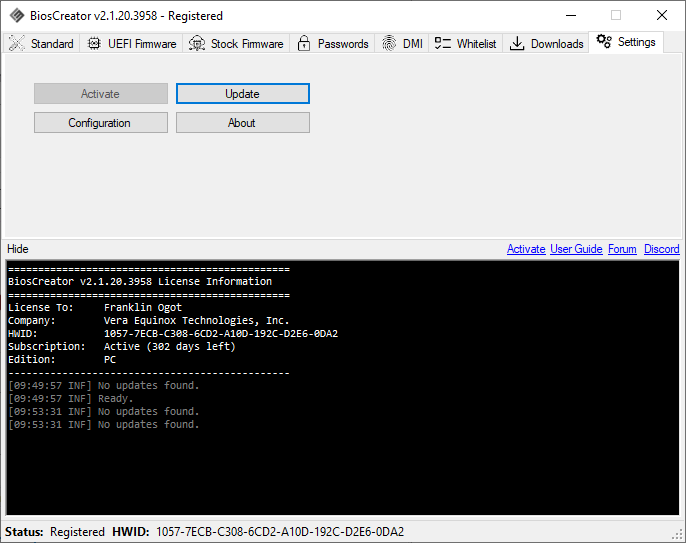The width and height of the screenshot is (686, 543).
Task: Click the Whitelist checklist icon
Action: pyautogui.click(x=442, y=43)
